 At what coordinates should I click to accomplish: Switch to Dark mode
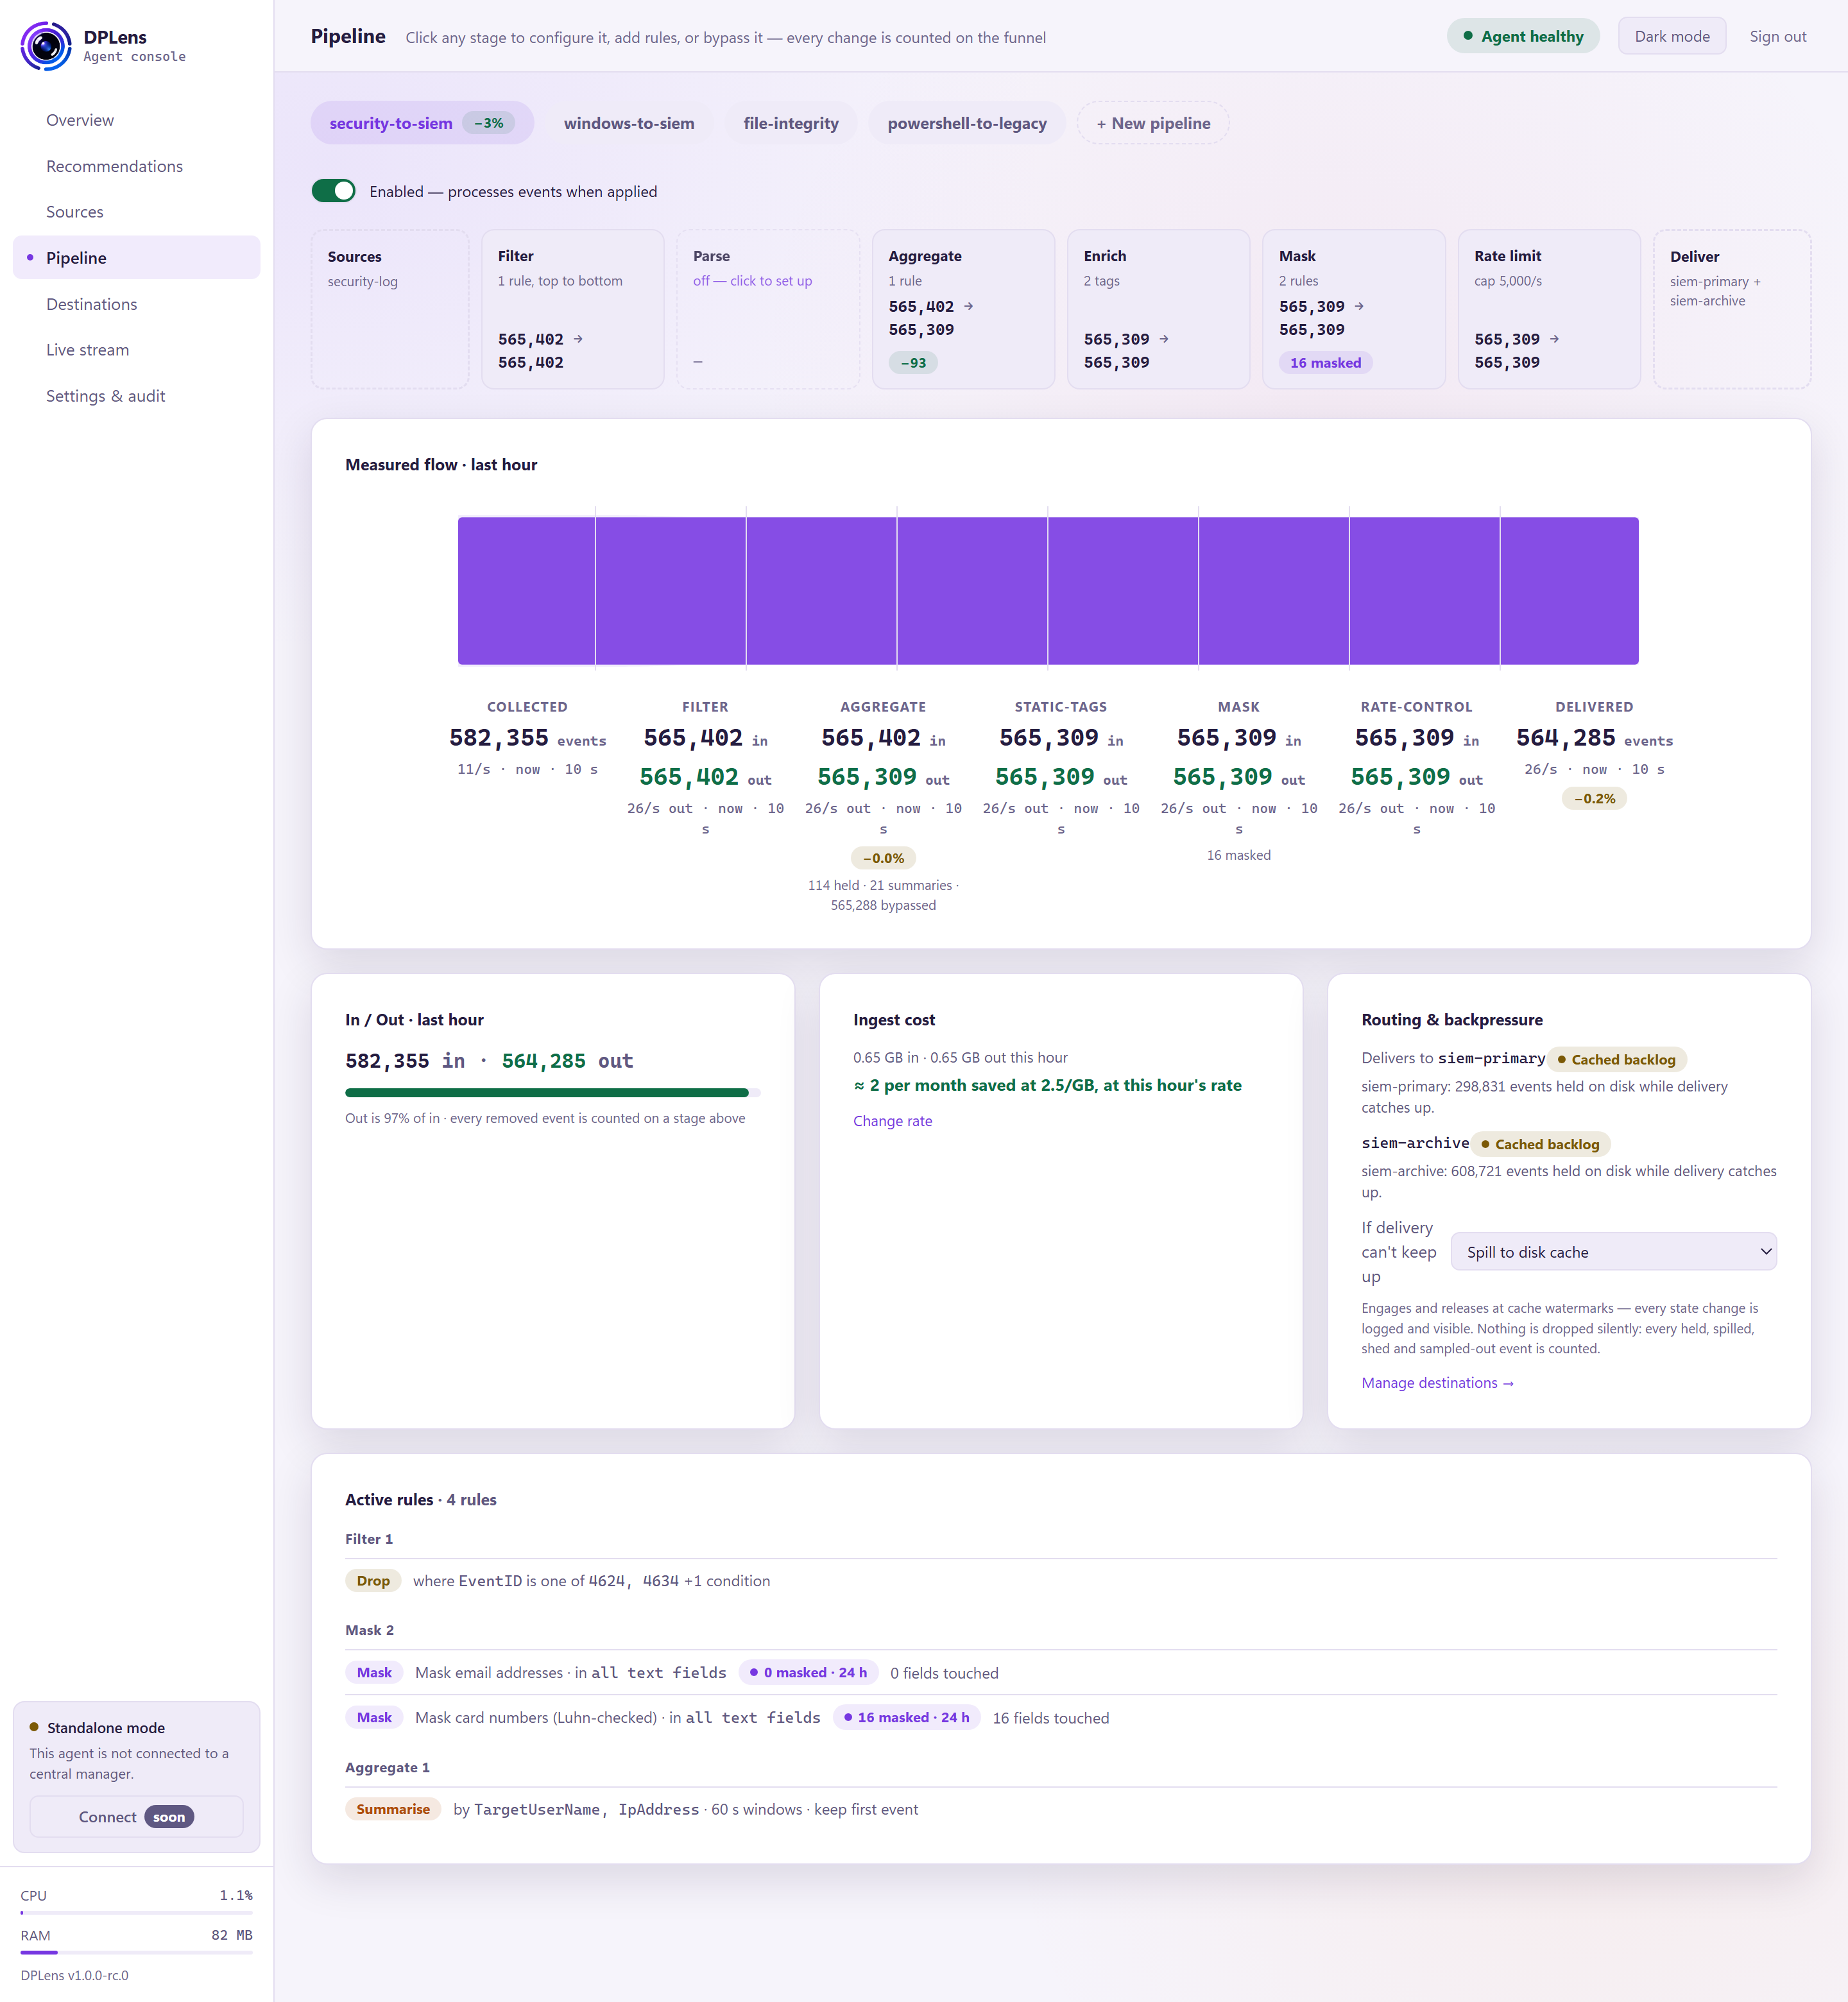1671,36
